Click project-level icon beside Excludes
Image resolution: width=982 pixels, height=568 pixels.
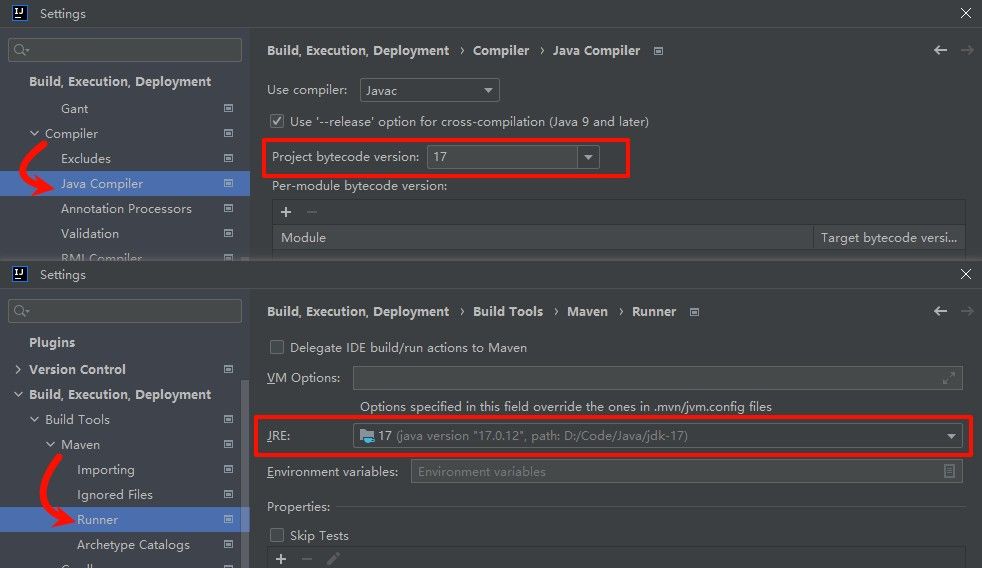coord(229,158)
